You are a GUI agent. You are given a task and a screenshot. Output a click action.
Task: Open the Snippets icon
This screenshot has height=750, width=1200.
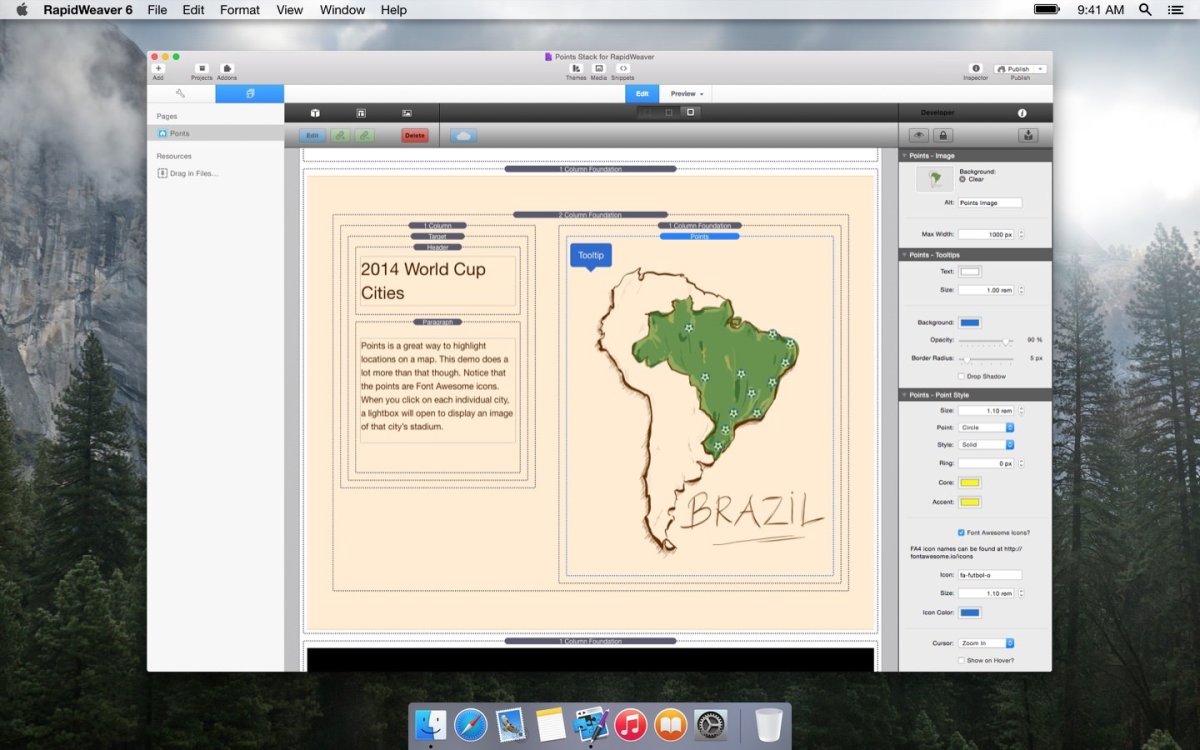[x=623, y=69]
